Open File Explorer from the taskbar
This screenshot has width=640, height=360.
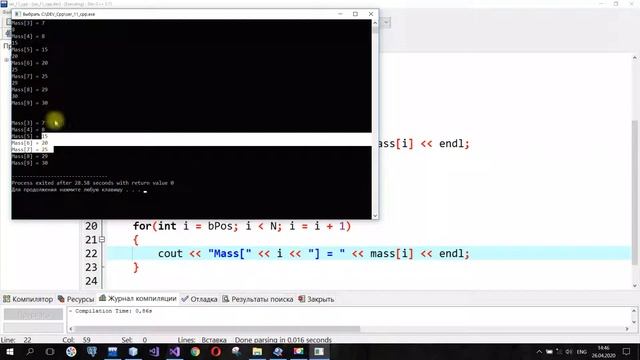[257, 351]
